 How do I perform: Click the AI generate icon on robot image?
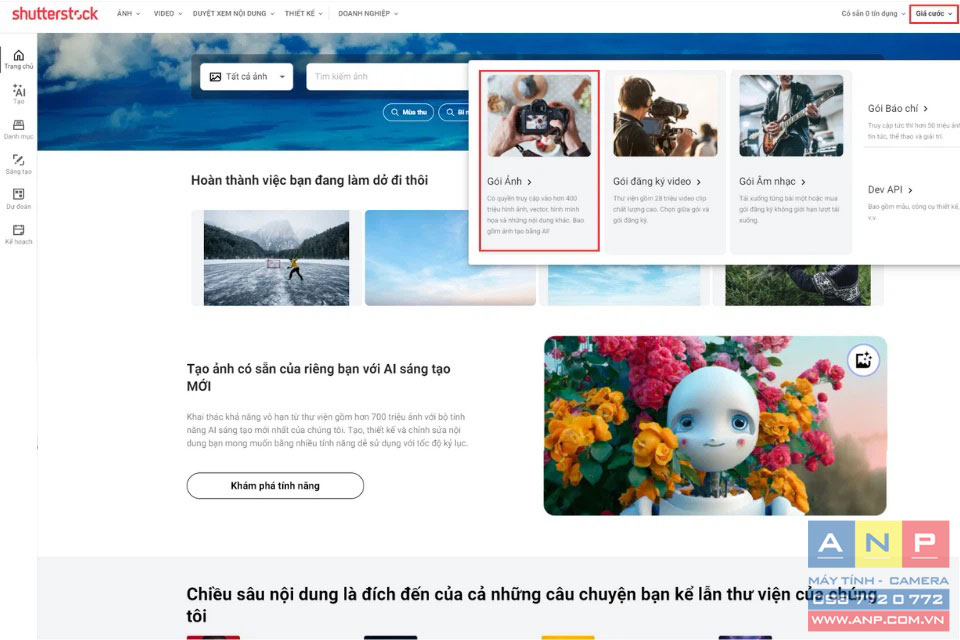tap(863, 360)
